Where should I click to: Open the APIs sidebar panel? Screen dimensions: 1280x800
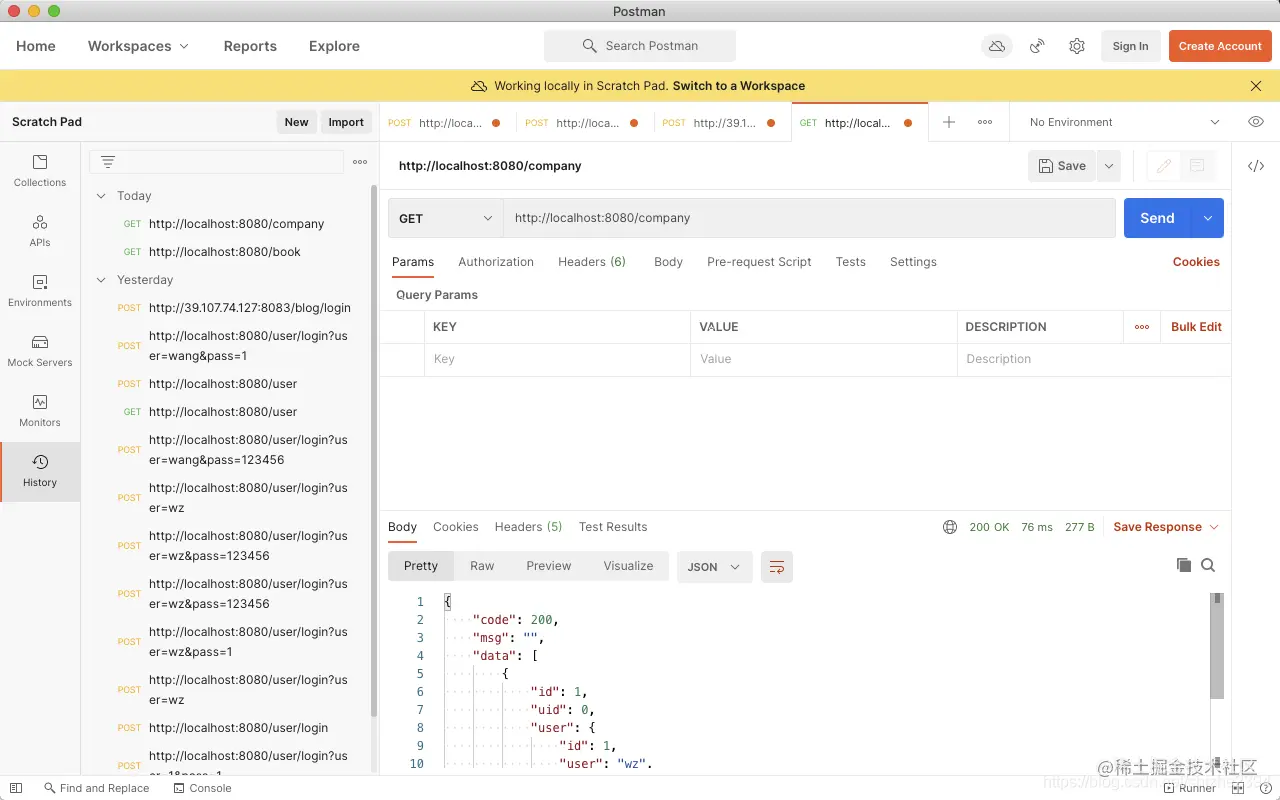pyautogui.click(x=40, y=230)
